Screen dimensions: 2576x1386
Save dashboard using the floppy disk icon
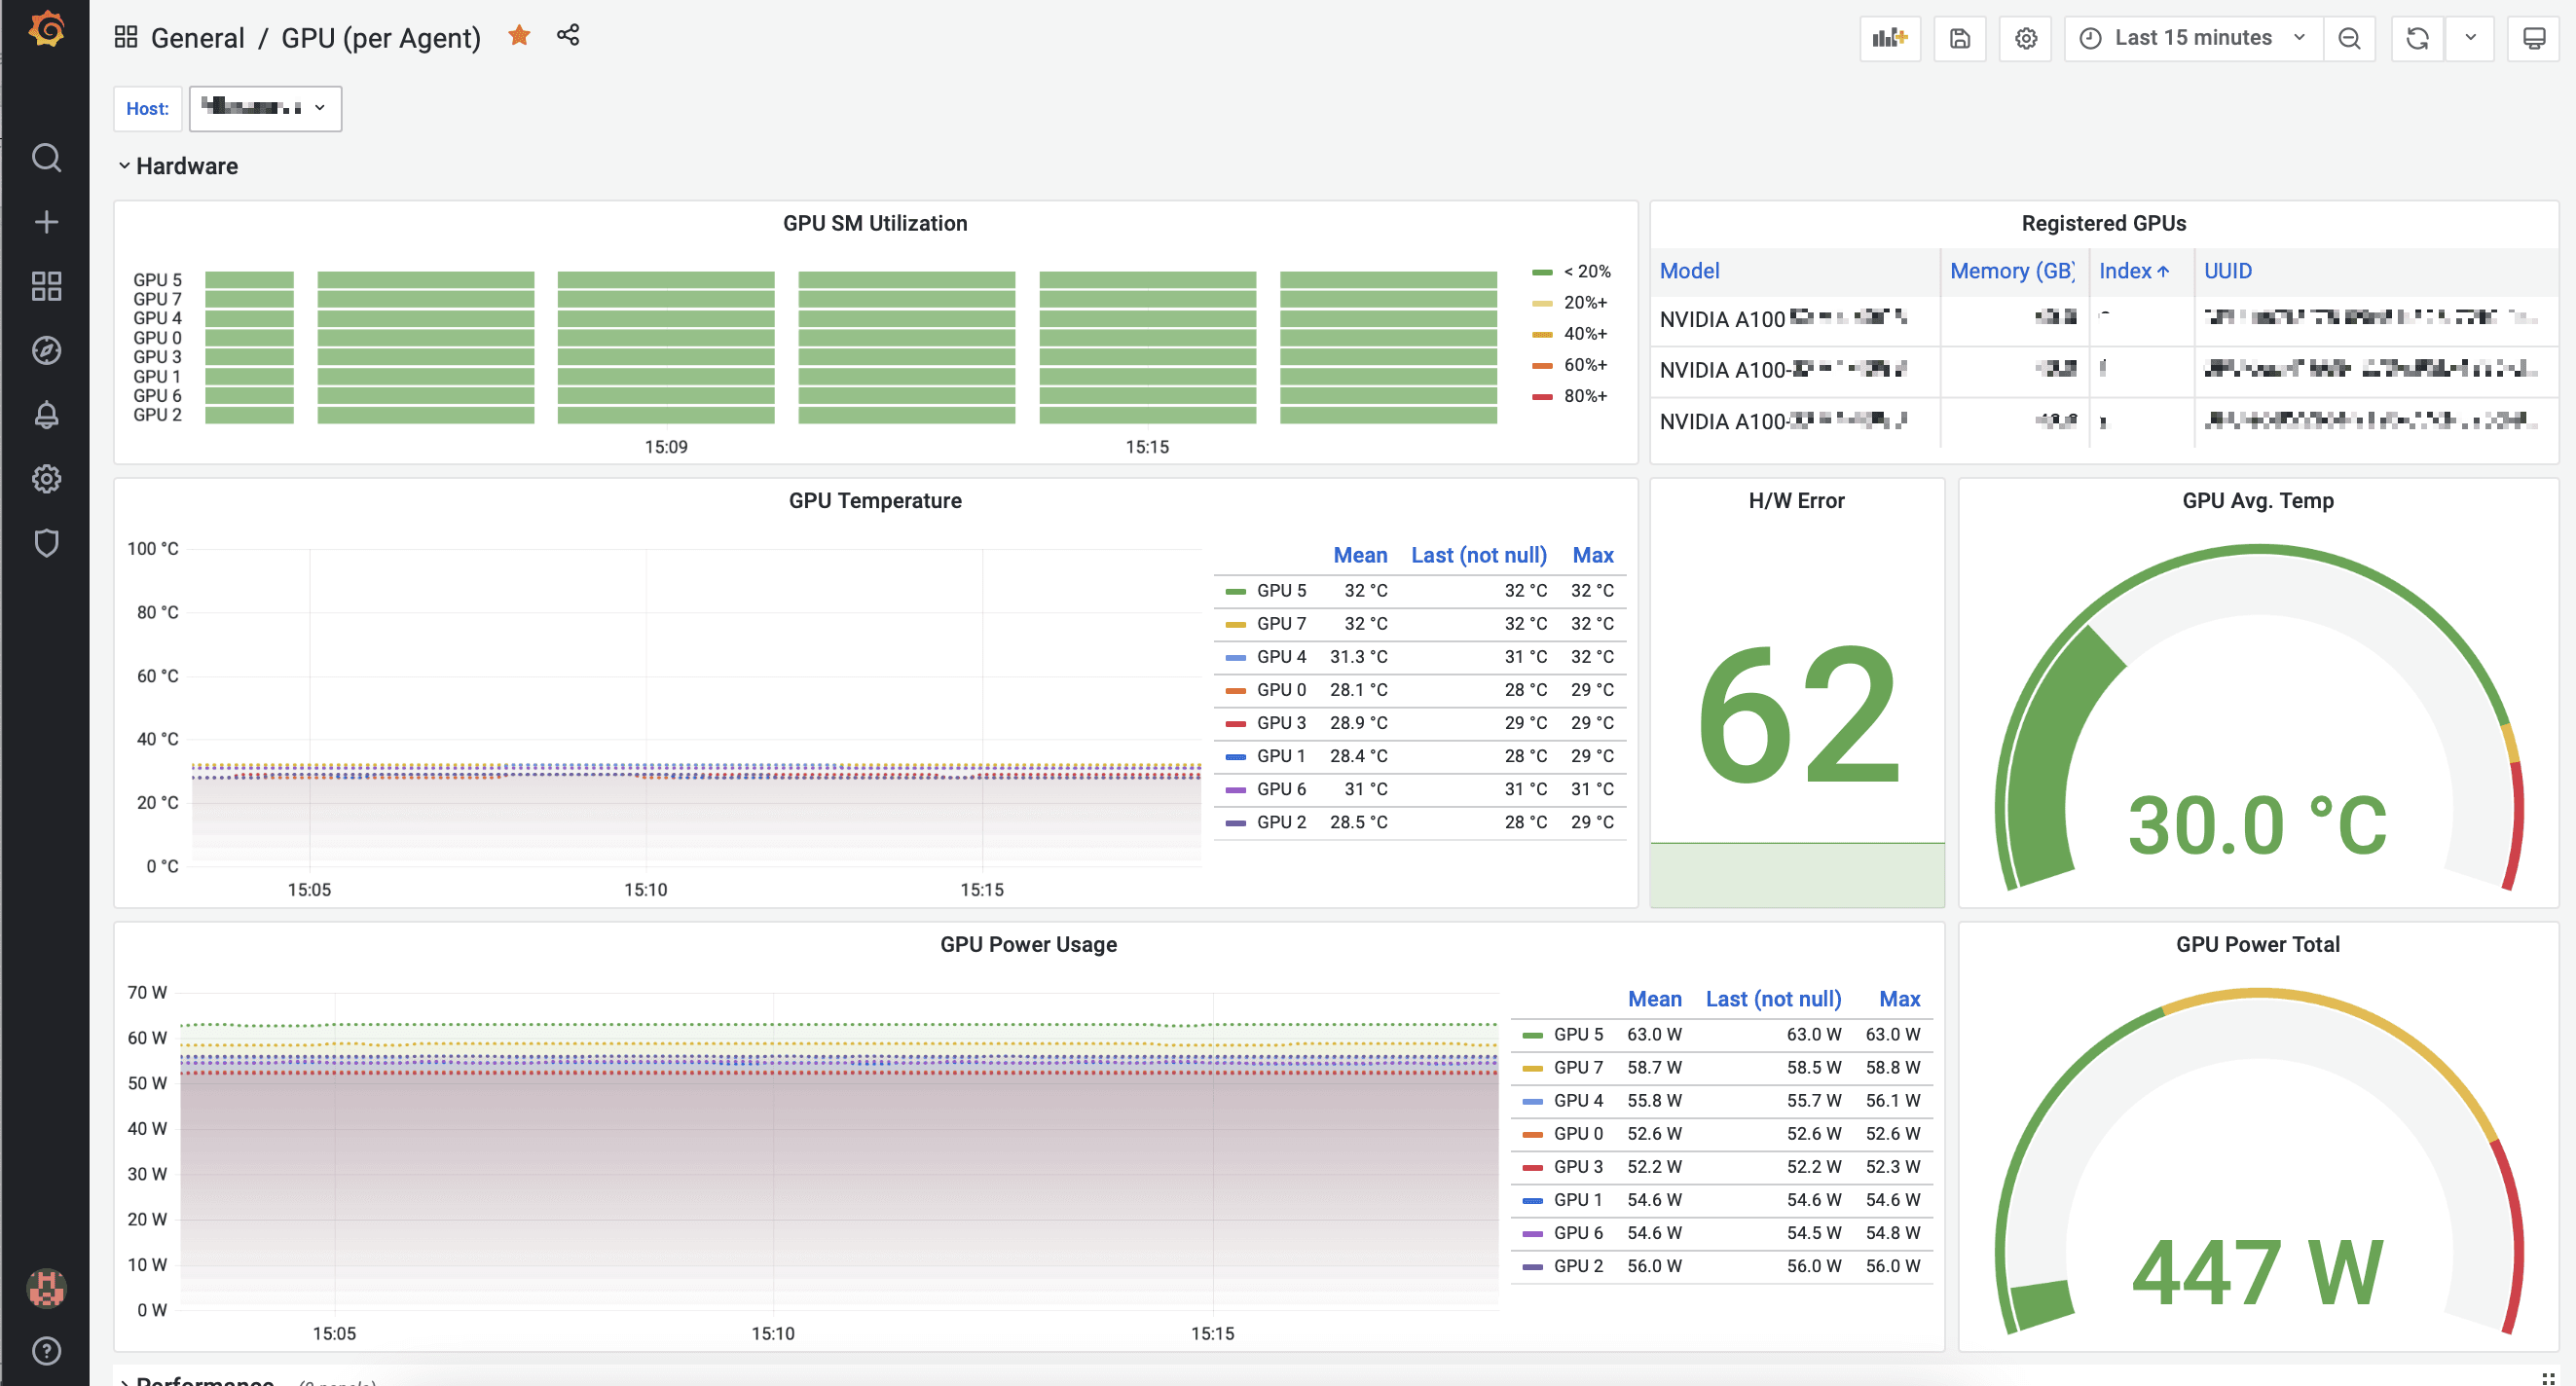(x=1960, y=38)
